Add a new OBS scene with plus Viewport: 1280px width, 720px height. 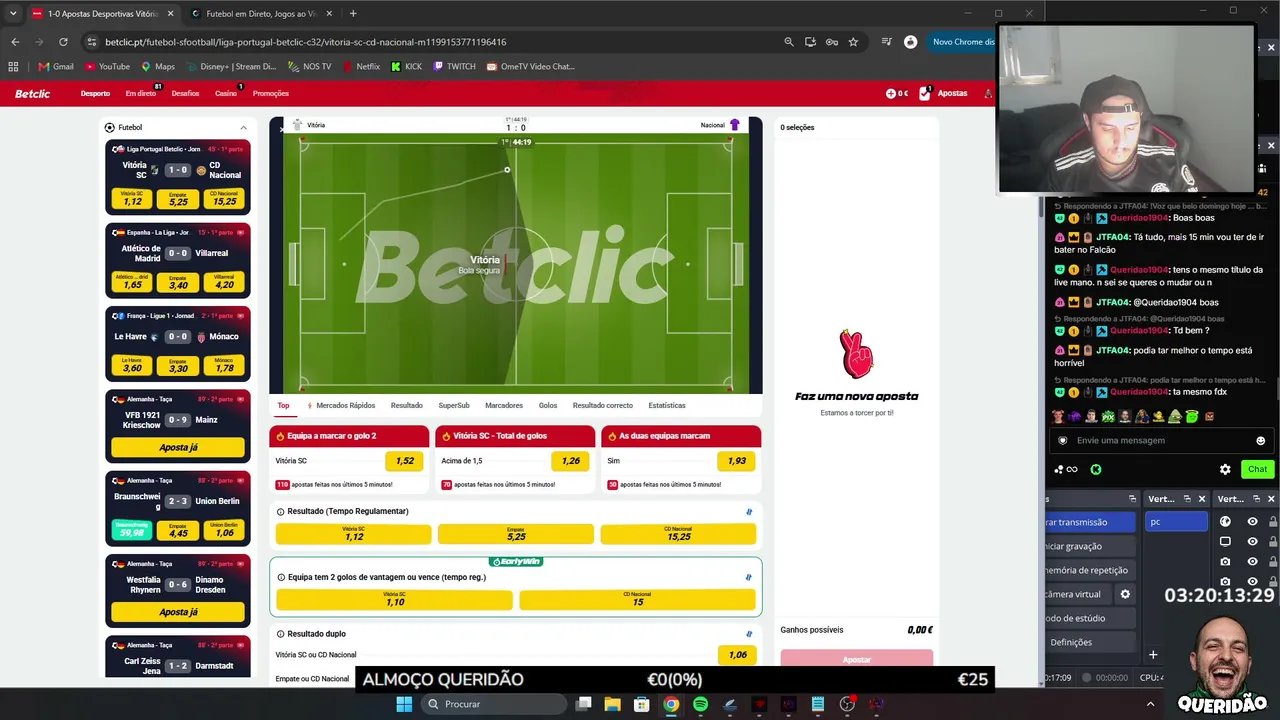[x=1153, y=655]
